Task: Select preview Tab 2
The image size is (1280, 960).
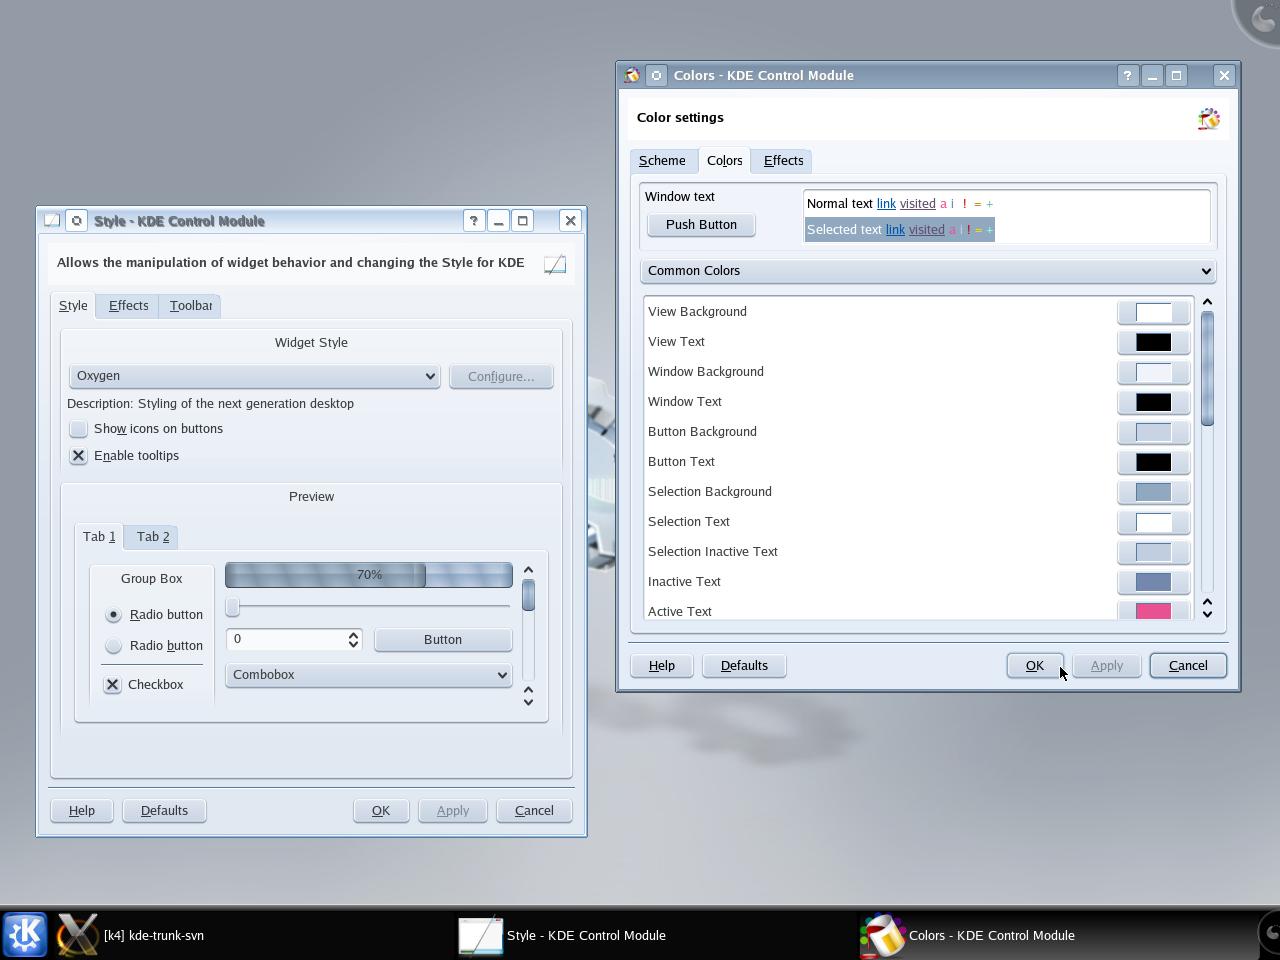Action: (x=153, y=536)
